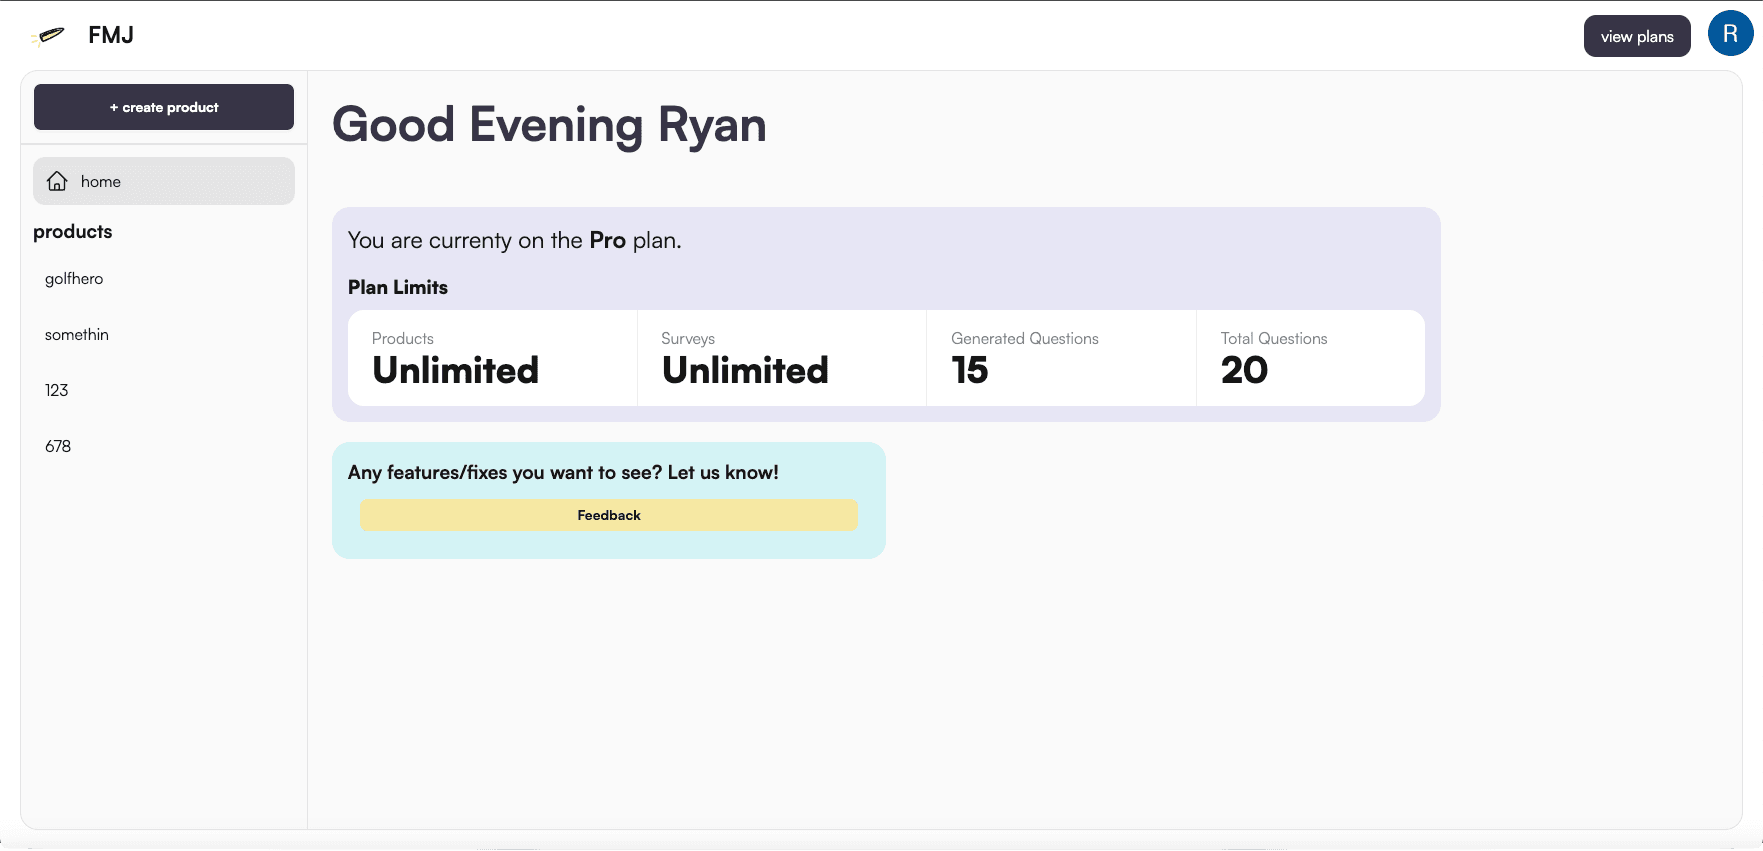Open the R user avatar menu
1763x851 pixels.
1730,34
